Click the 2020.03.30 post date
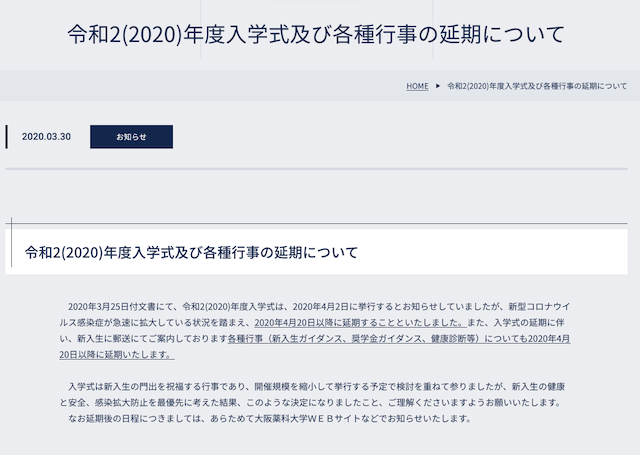The width and height of the screenshot is (640, 455). coord(46,137)
